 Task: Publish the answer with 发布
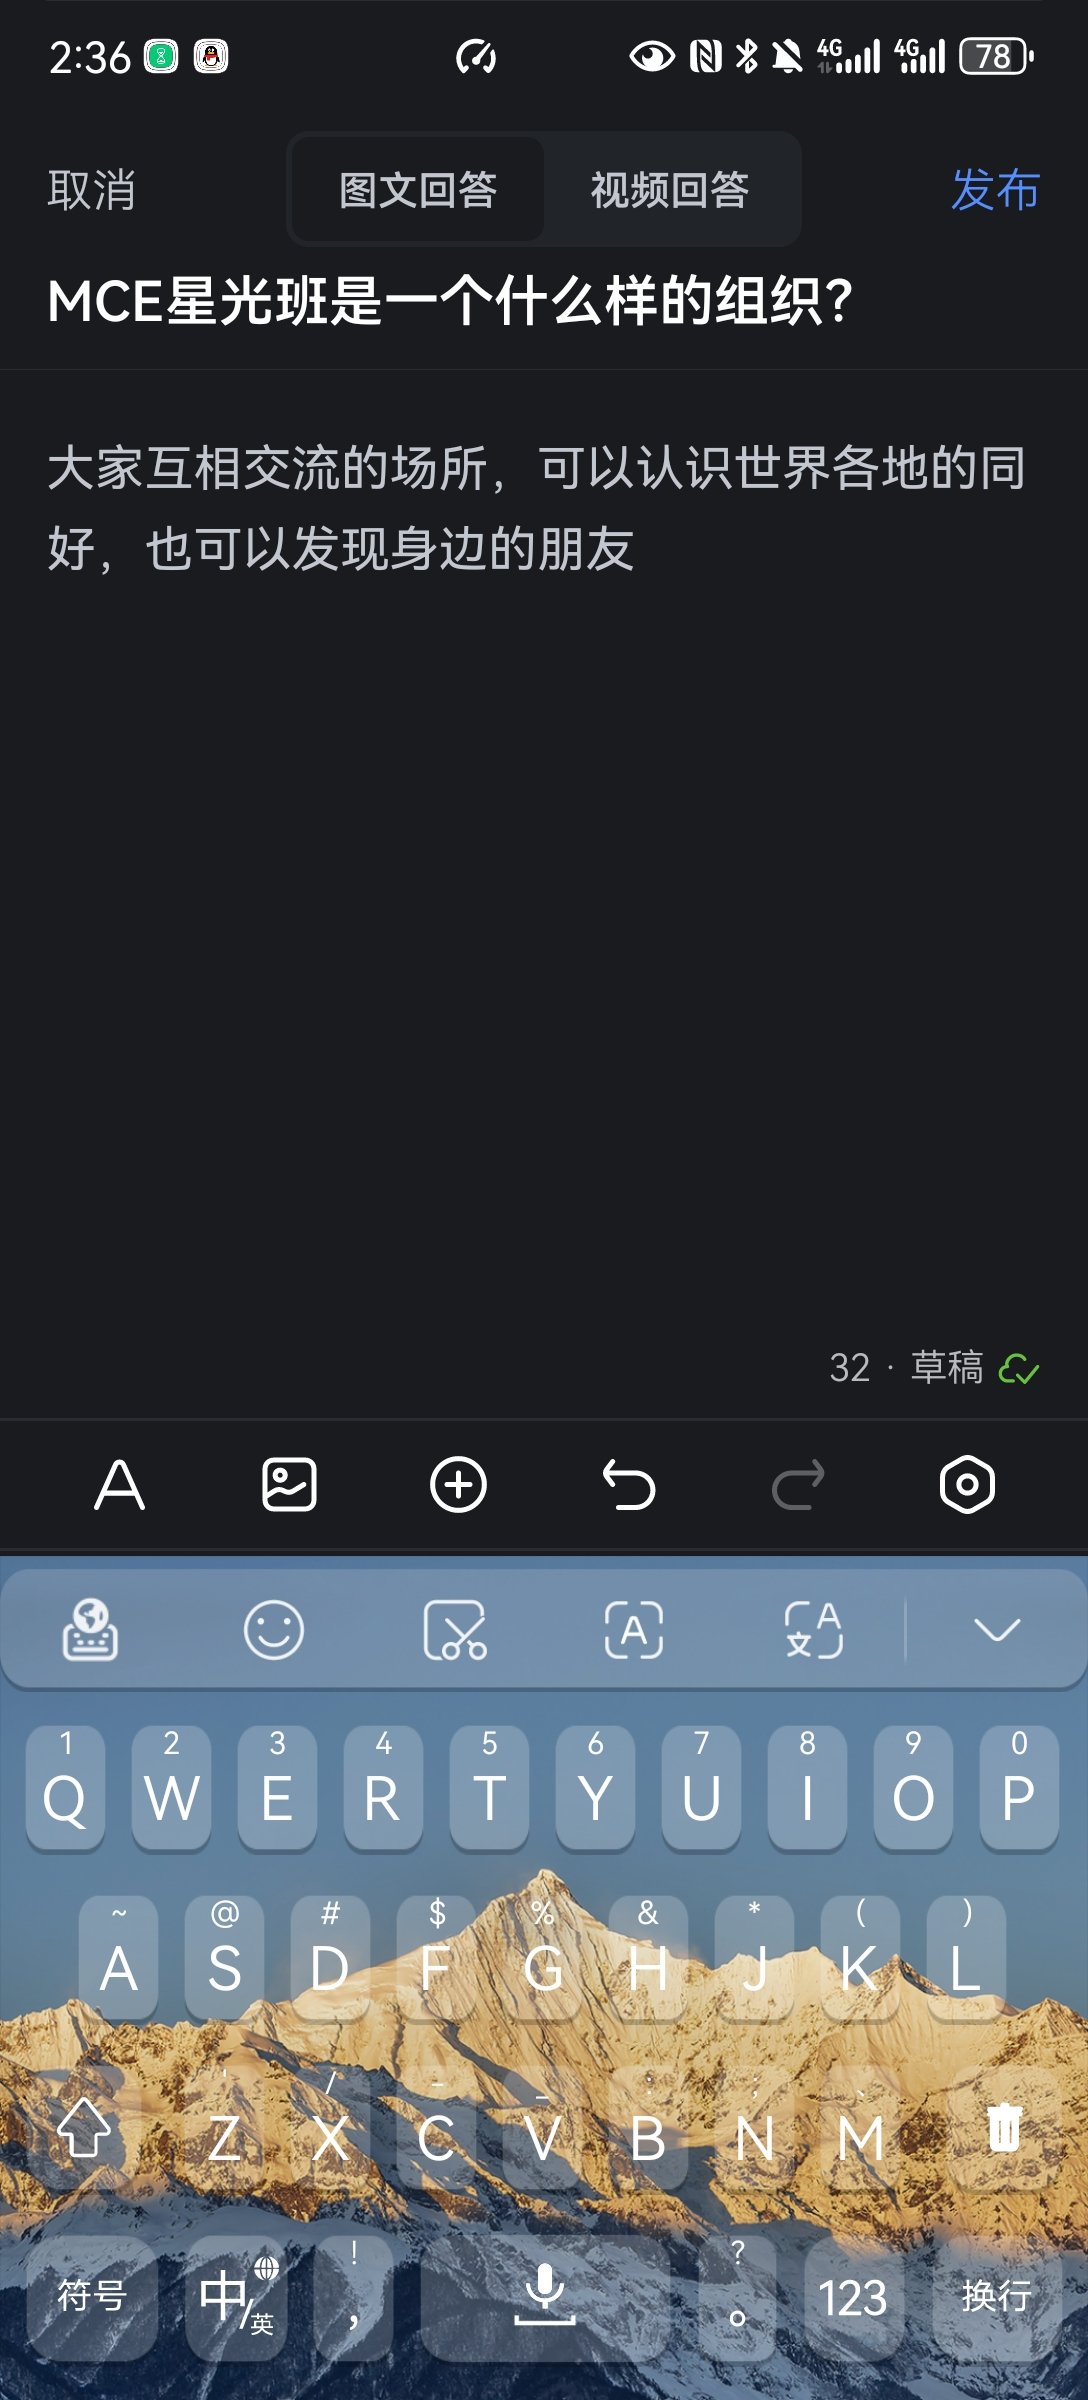995,190
